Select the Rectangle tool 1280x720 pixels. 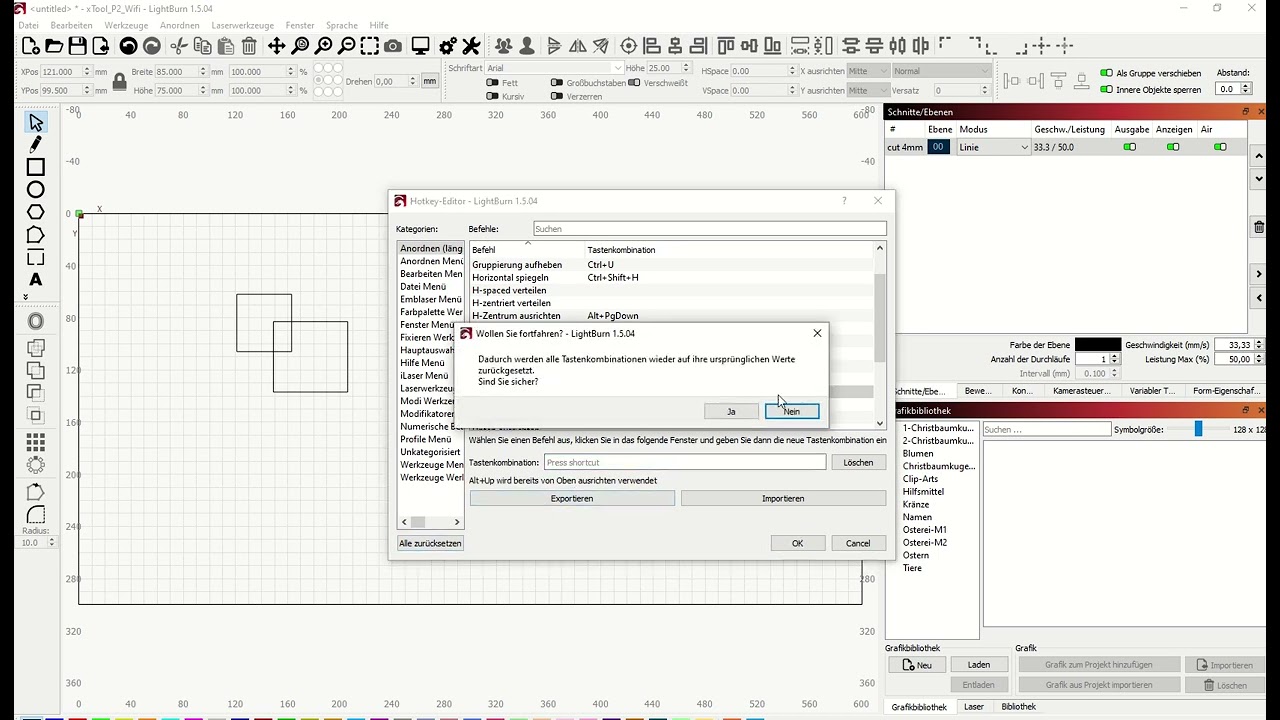36,167
